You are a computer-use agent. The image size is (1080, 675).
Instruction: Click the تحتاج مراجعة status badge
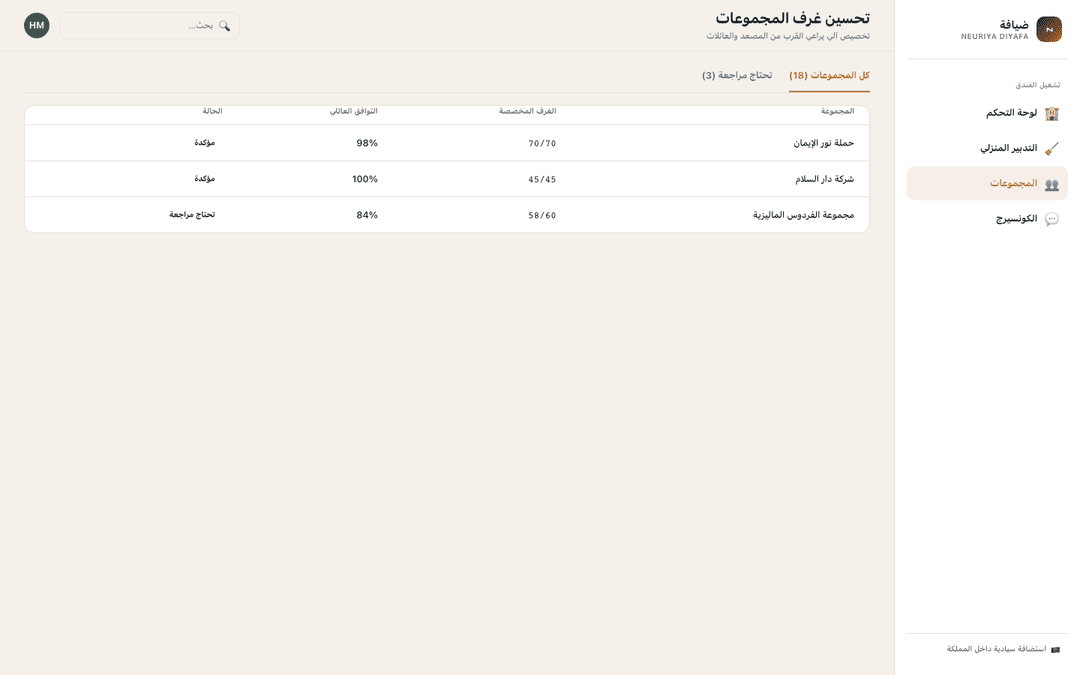click(192, 215)
